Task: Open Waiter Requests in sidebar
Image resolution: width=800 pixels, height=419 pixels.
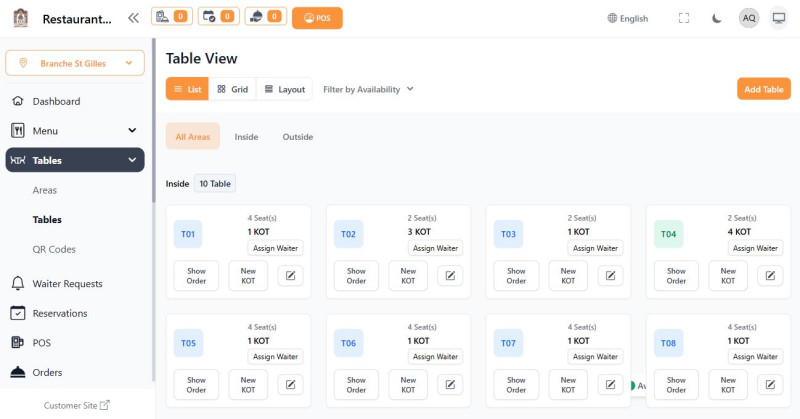Action: point(75,284)
